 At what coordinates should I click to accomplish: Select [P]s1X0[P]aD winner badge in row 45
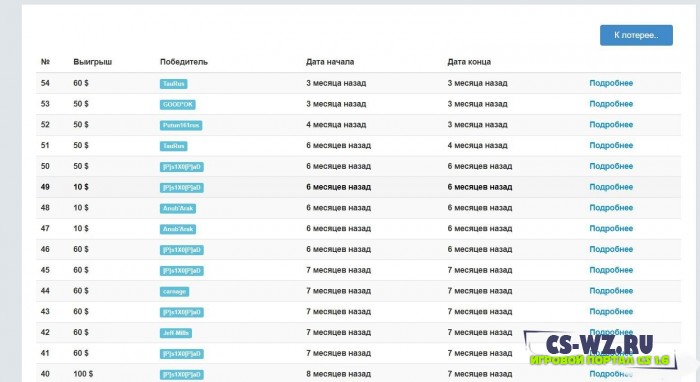coord(182,270)
